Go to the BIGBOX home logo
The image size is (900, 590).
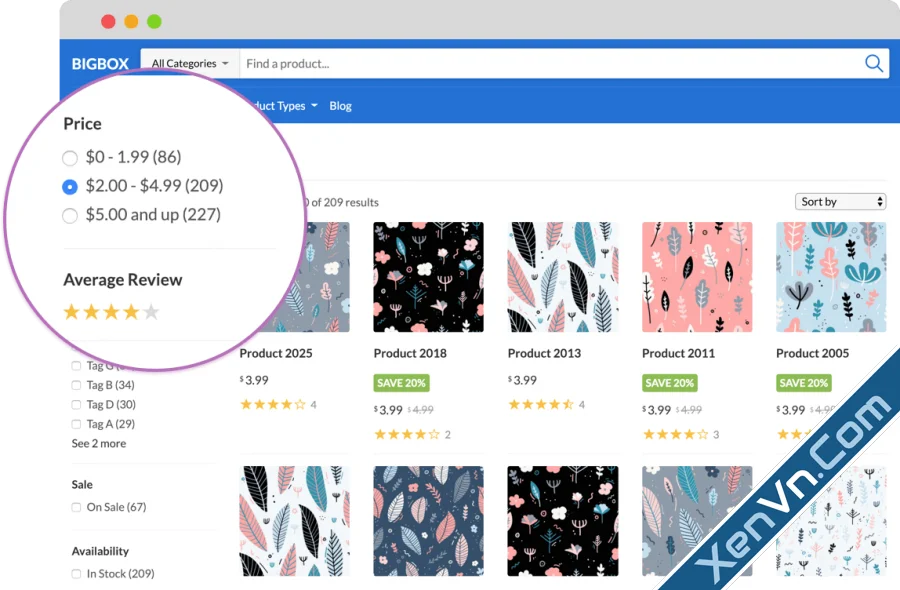click(x=100, y=64)
